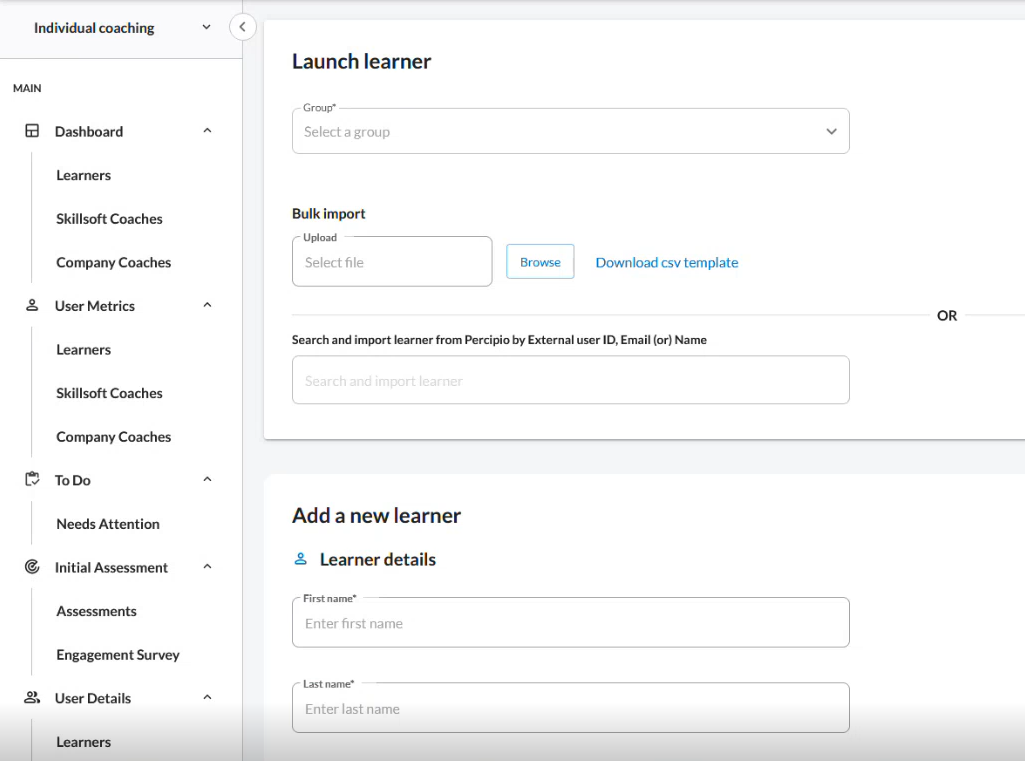Viewport: 1025px width, 761px height.
Task: Click the Dashboard grid icon in sidebar
Action: click(x=31, y=131)
